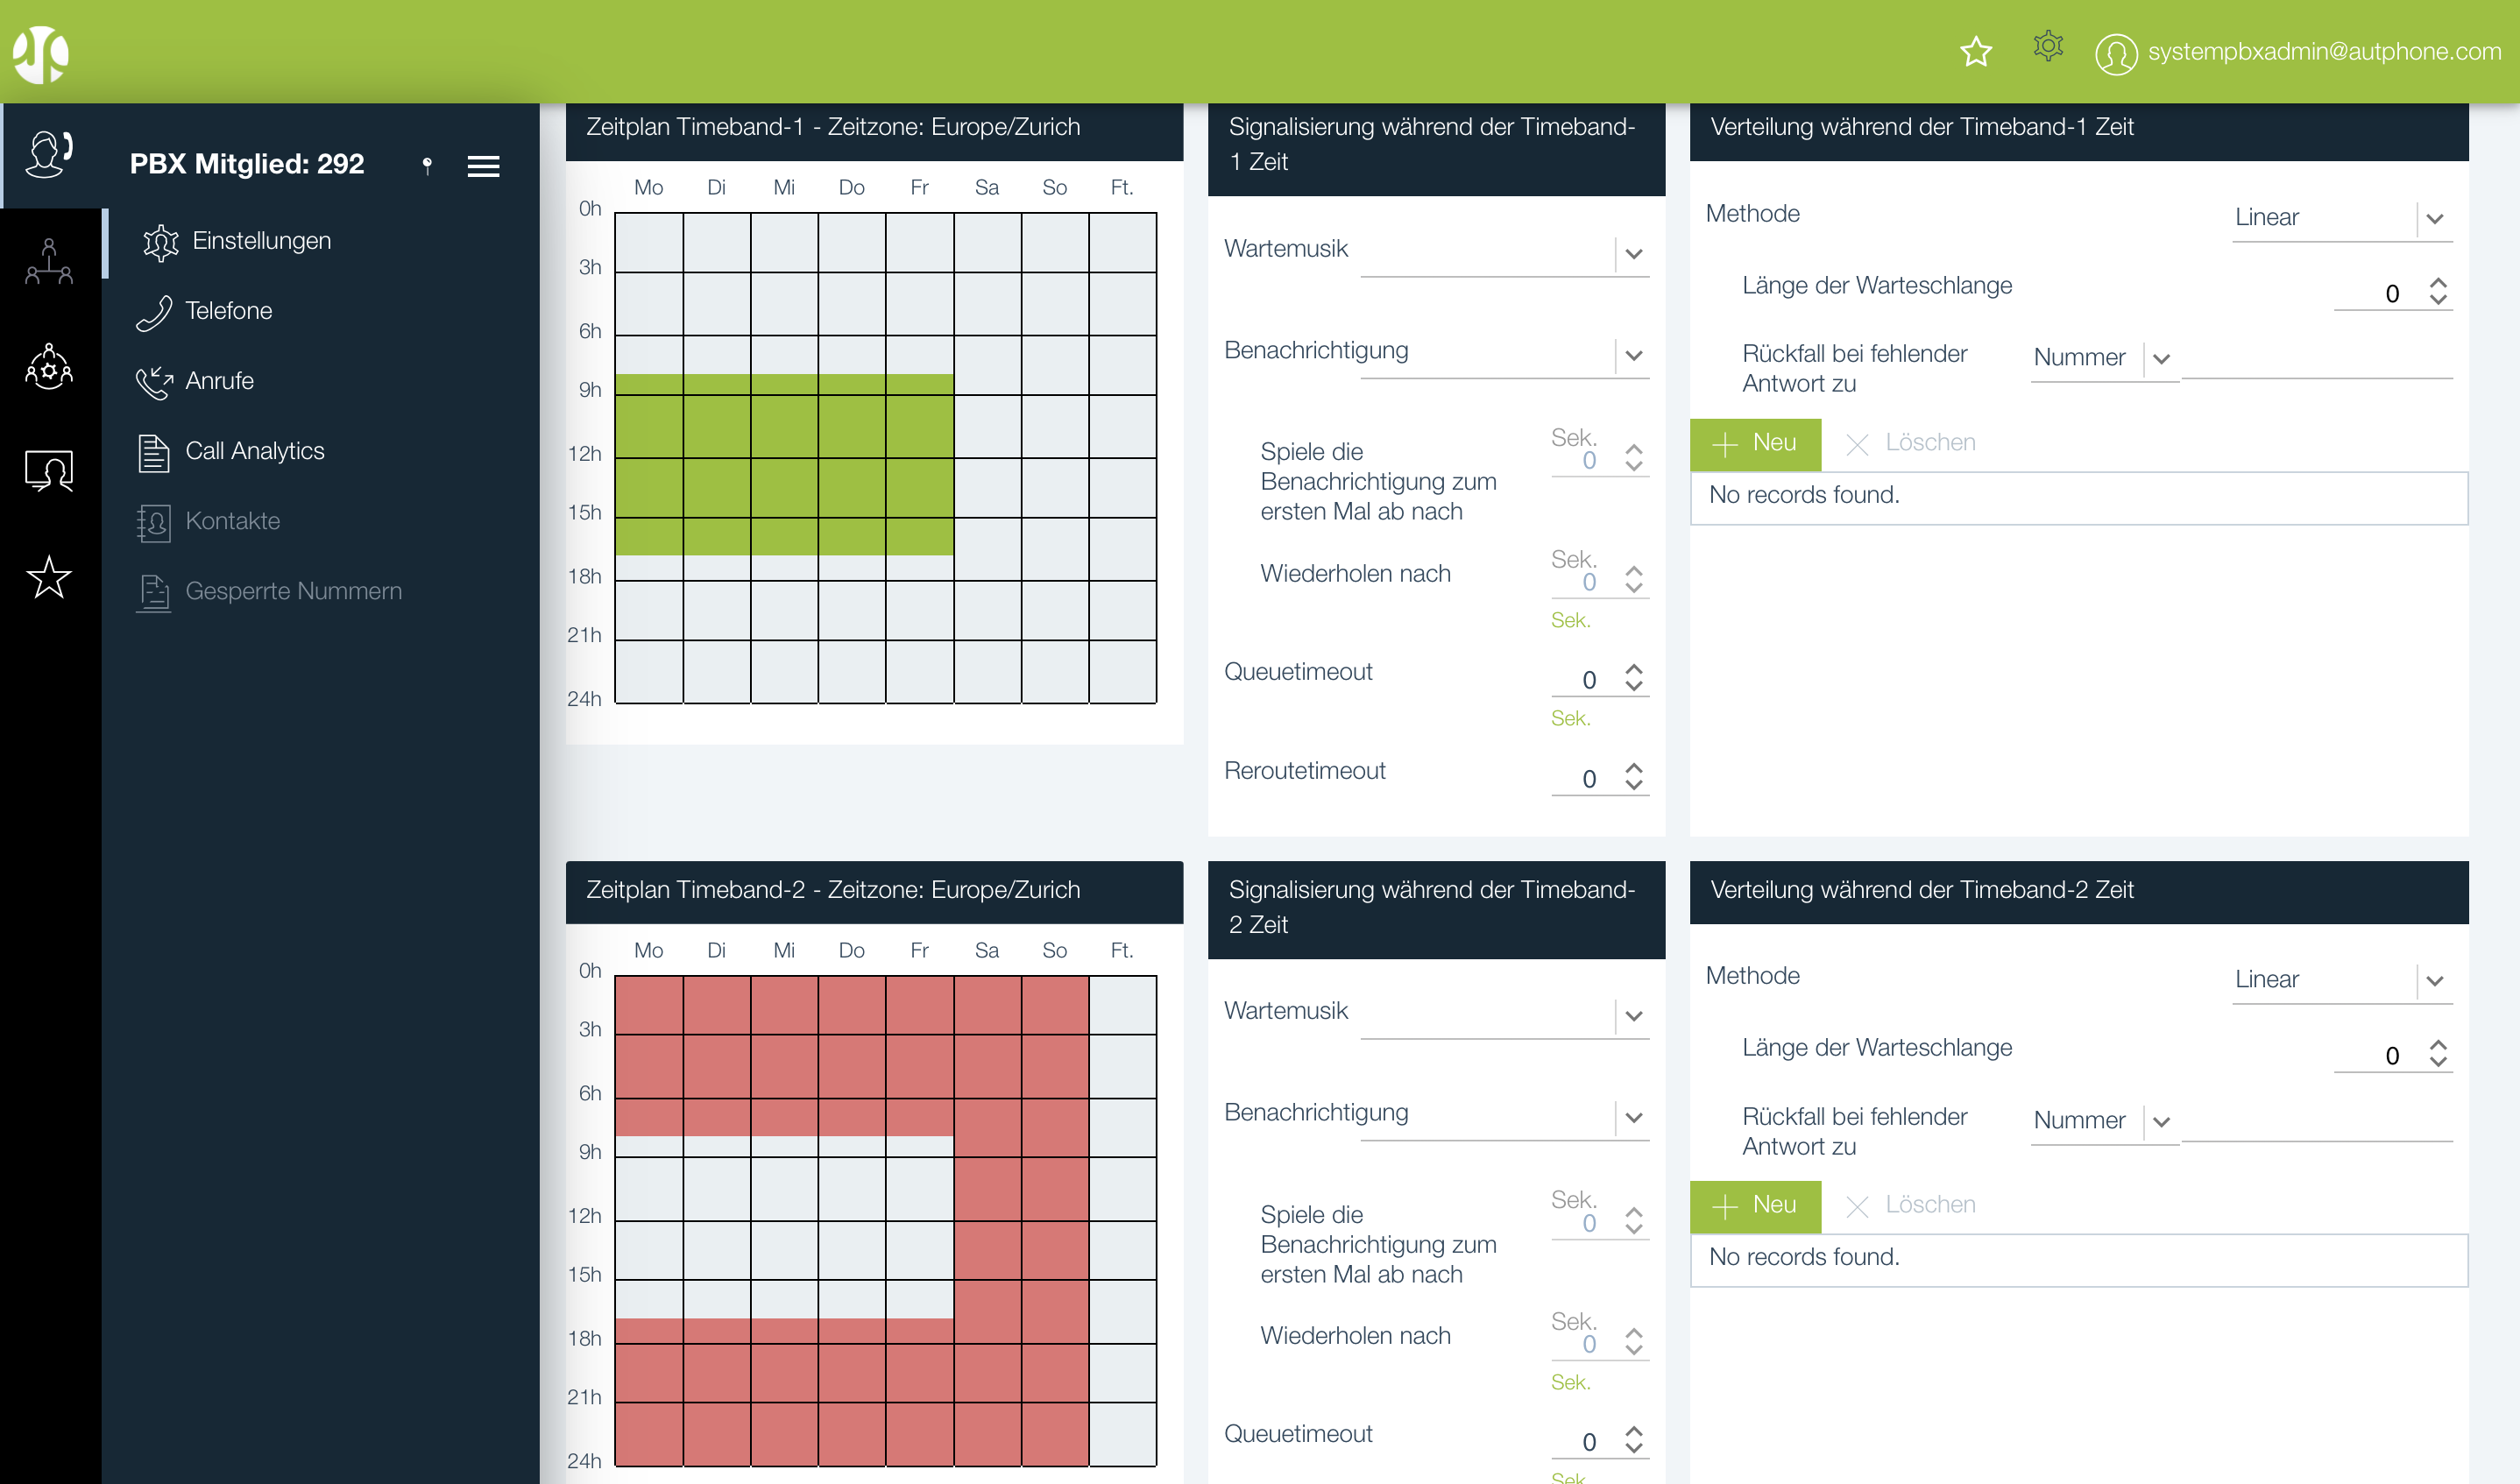Screen dimensions: 2520x1484
Task: Open Einstellungen menu item
Action: click(x=261, y=241)
